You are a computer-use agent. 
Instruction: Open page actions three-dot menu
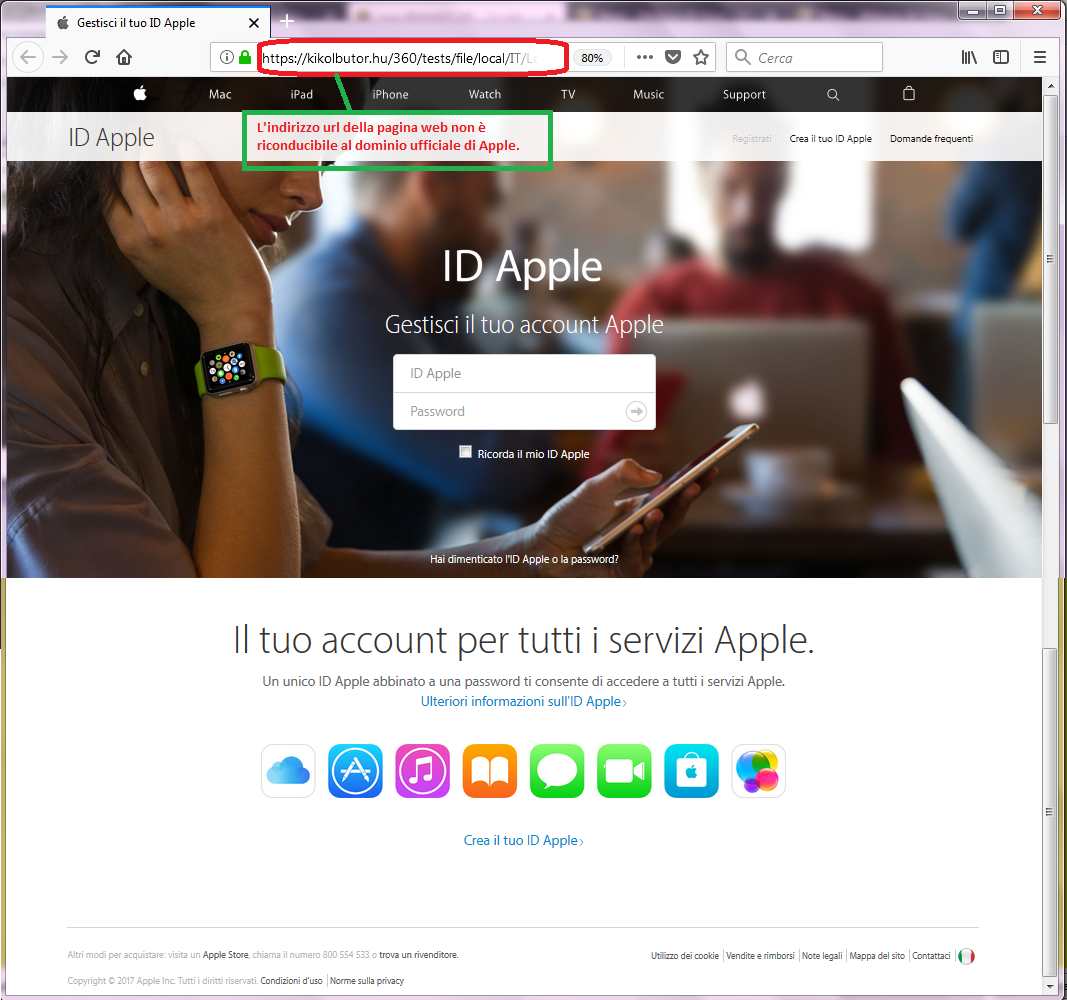(x=644, y=57)
